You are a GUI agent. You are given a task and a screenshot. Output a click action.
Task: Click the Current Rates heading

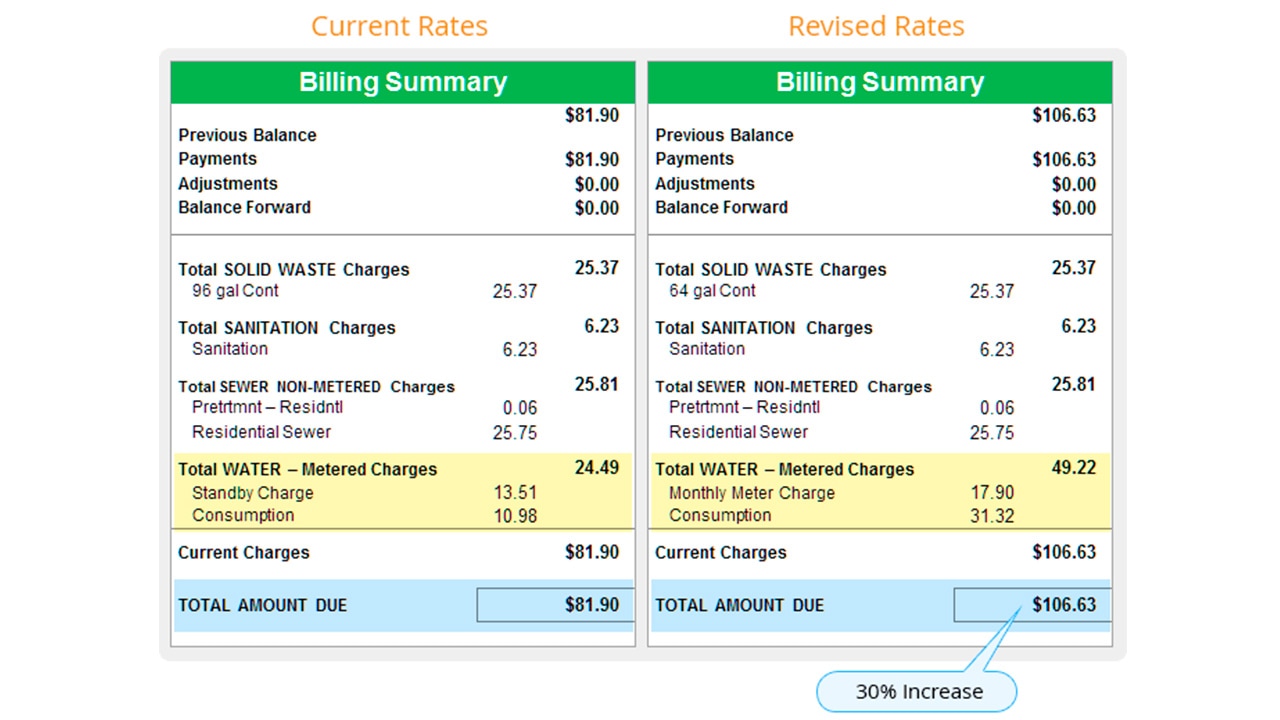399,26
